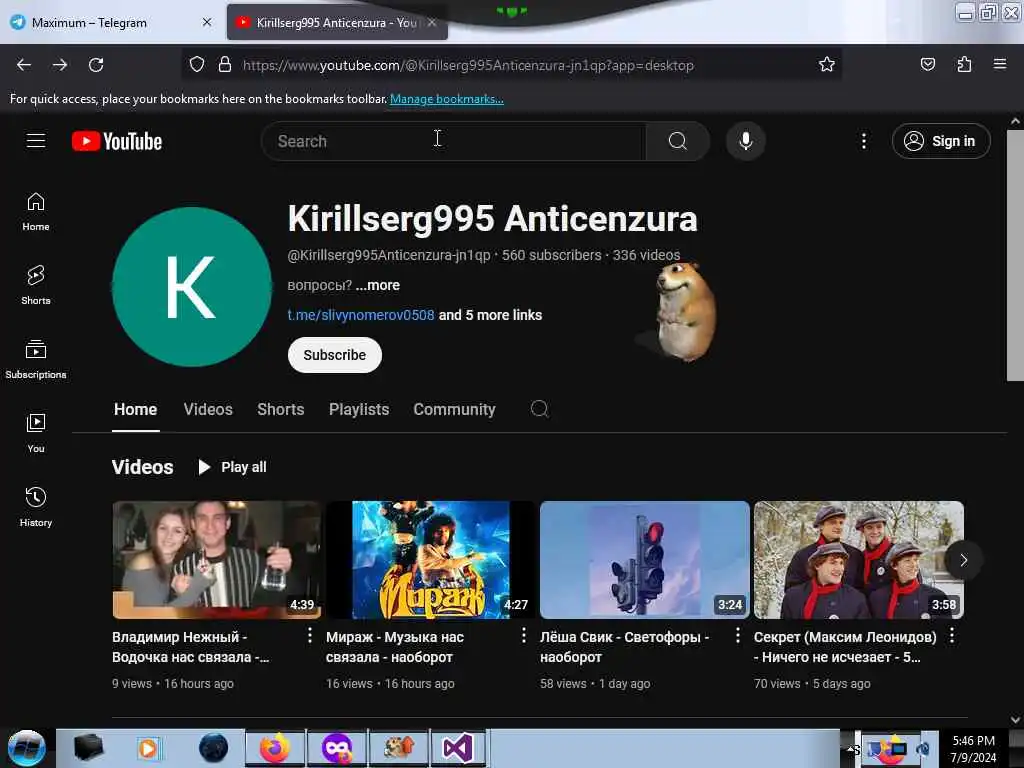The width and height of the screenshot is (1024, 768).
Task: Save page to Pocket
Action: (927, 64)
